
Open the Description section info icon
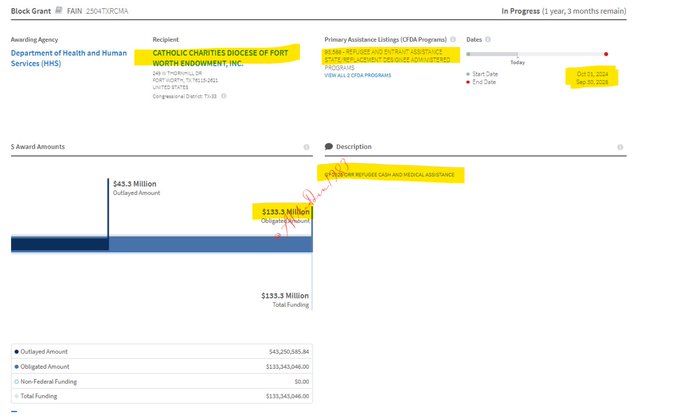[622, 147]
